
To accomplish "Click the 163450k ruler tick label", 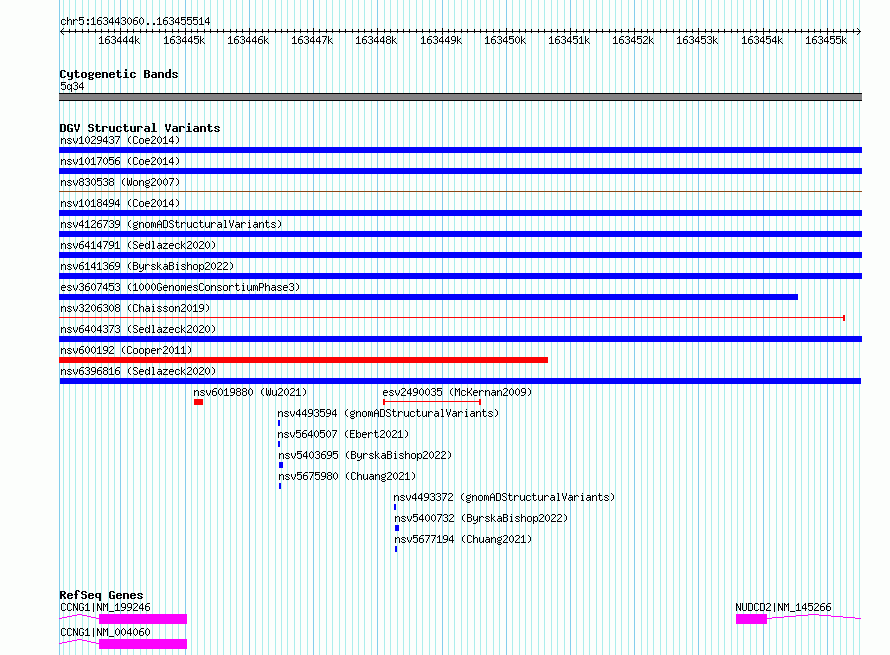I will 505,40.
